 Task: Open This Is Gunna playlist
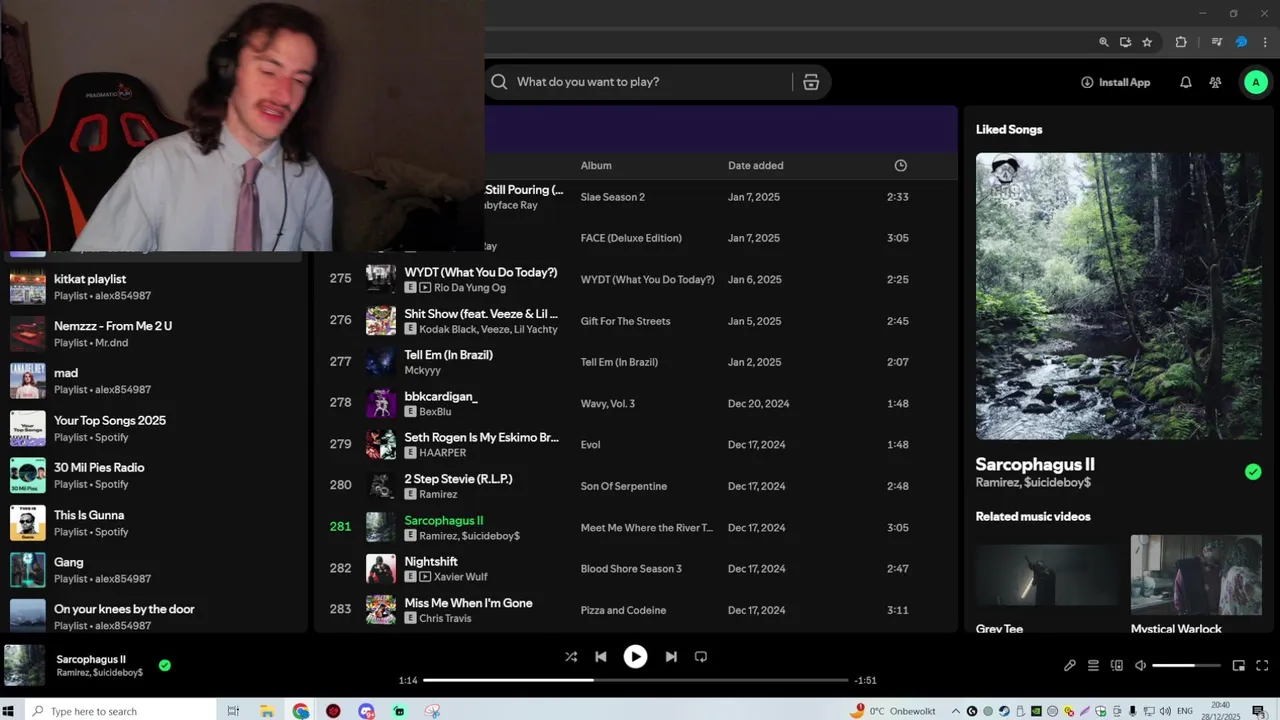[x=155, y=523]
